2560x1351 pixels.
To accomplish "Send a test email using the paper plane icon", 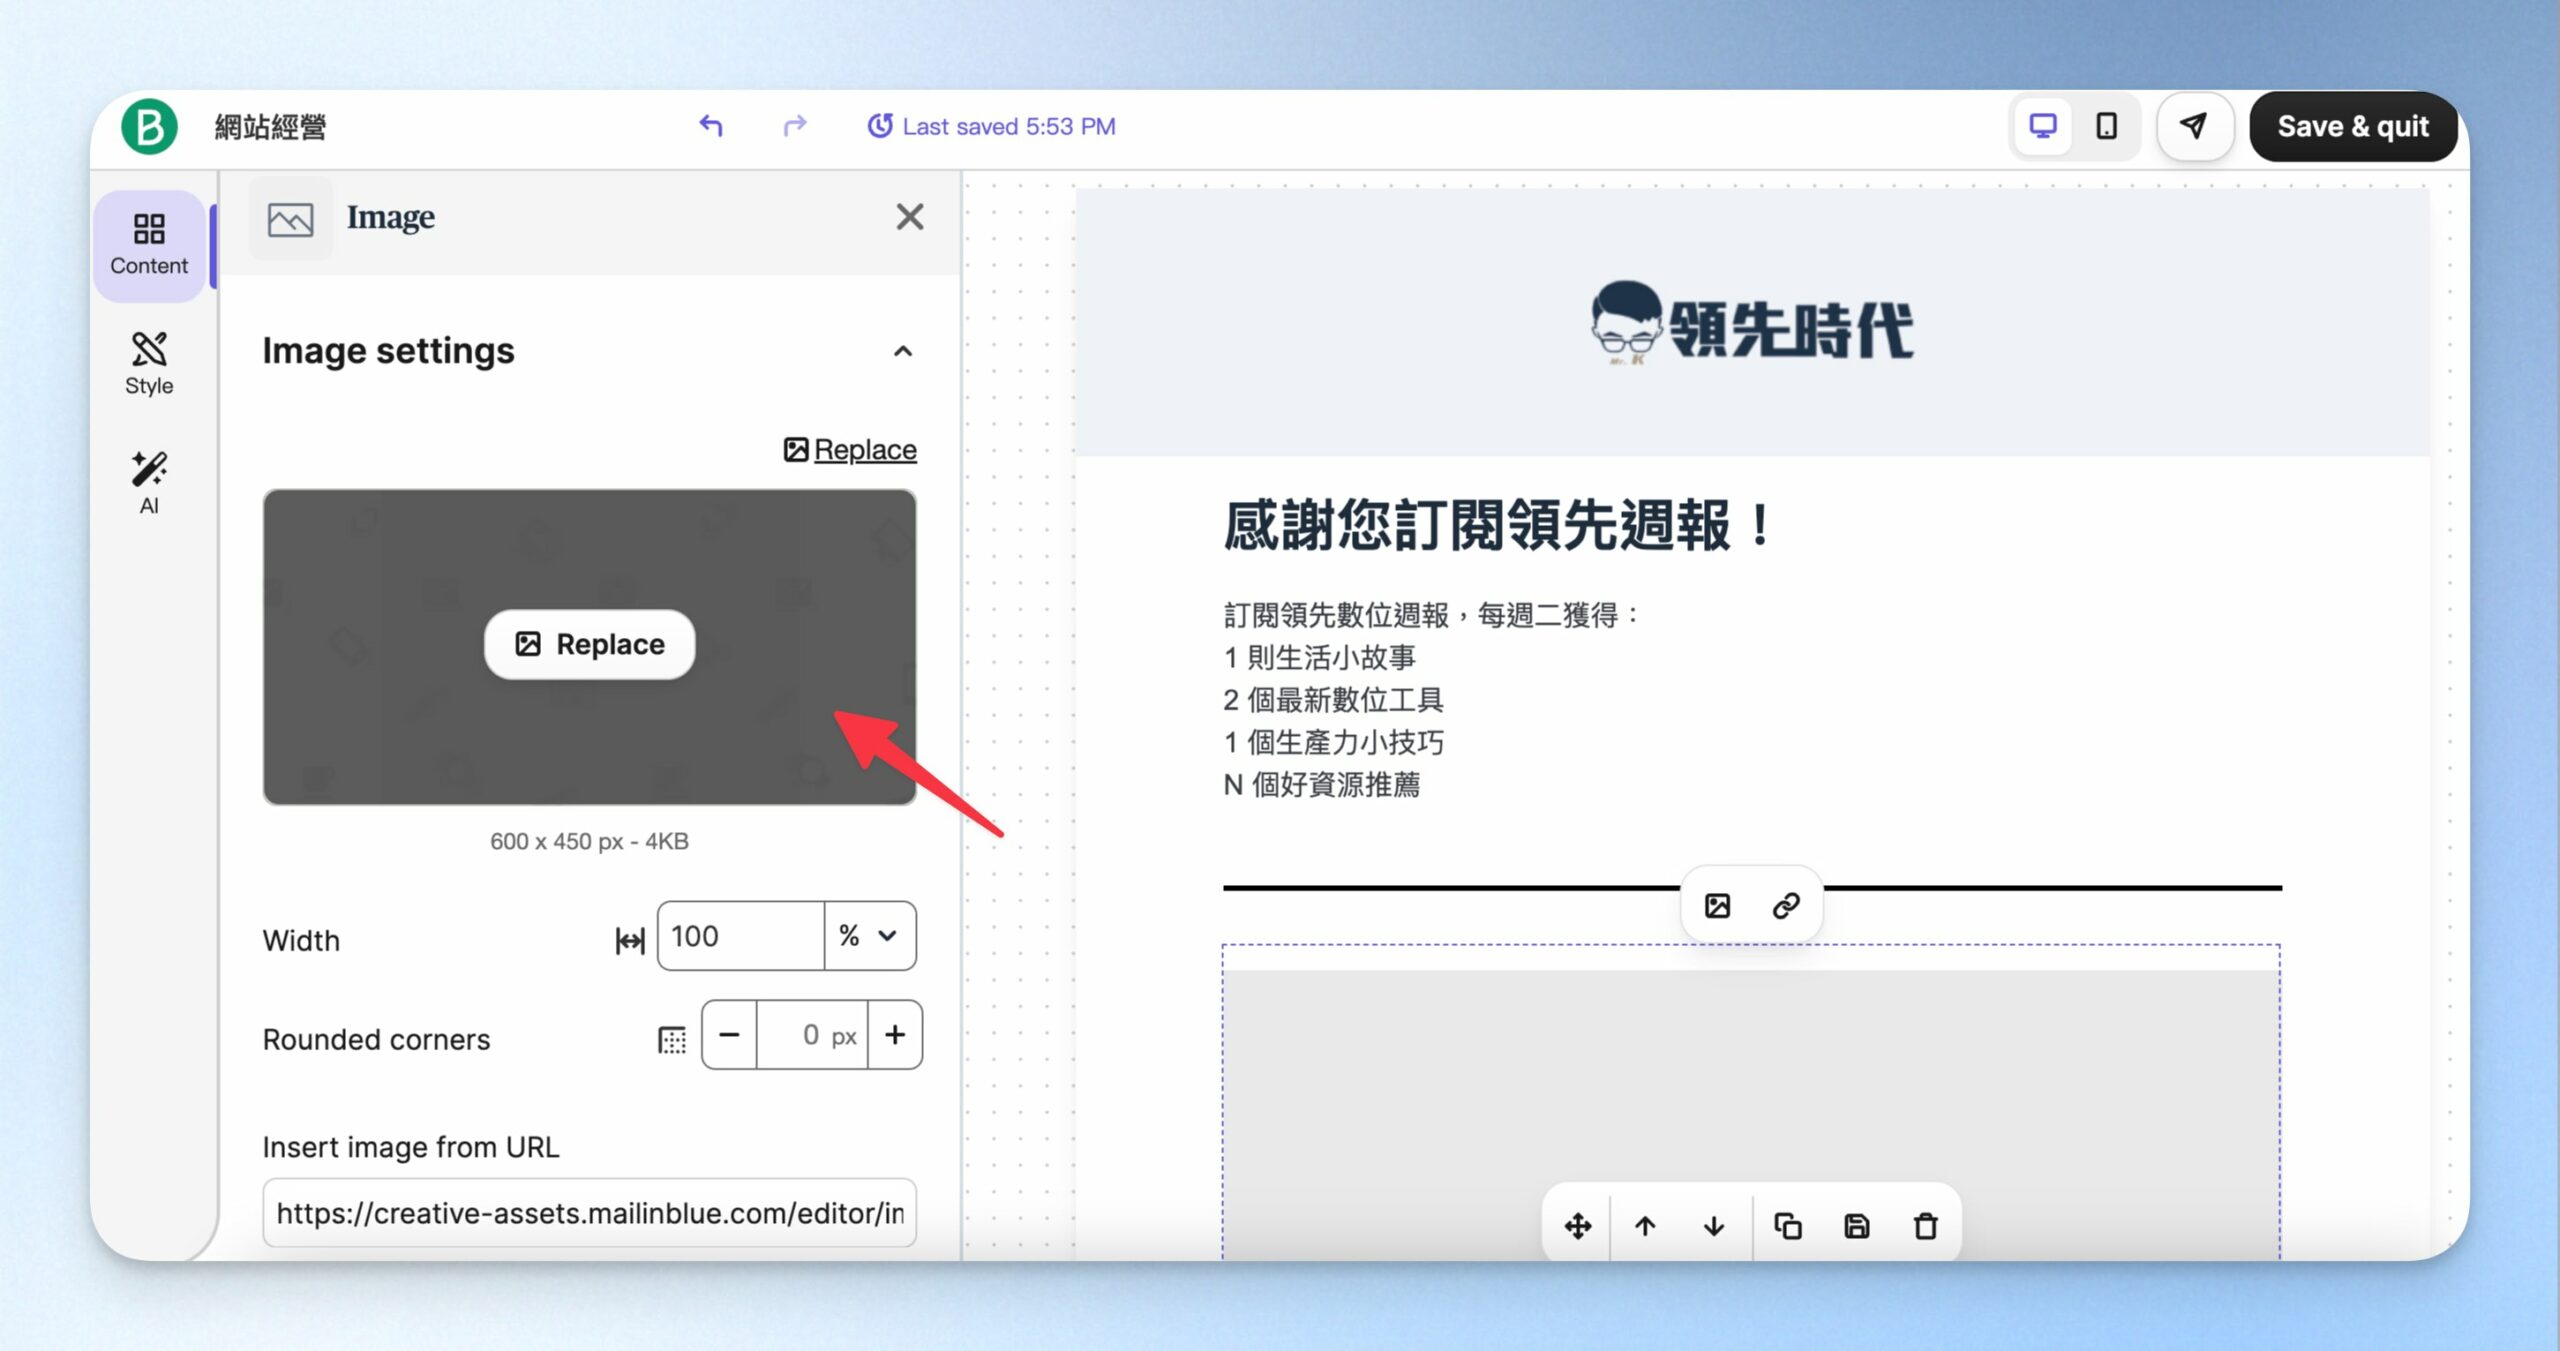I will coord(2194,126).
